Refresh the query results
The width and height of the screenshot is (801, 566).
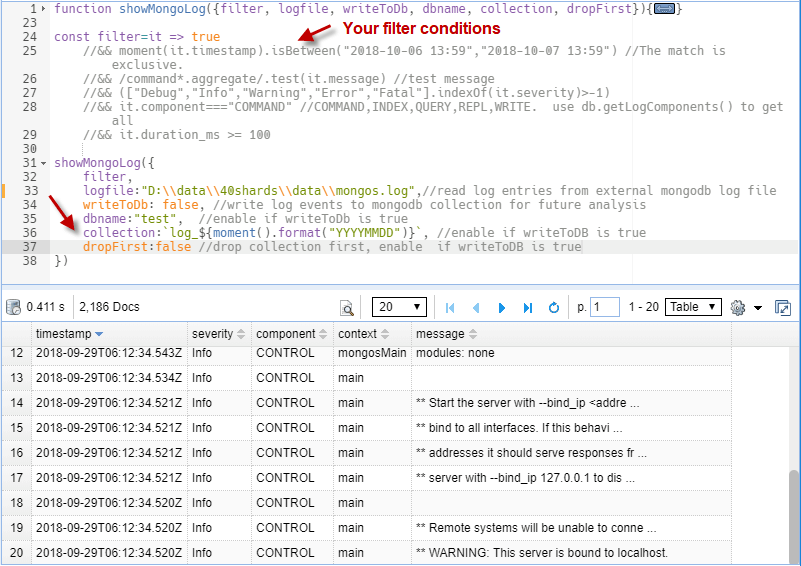pyautogui.click(x=554, y=308)
